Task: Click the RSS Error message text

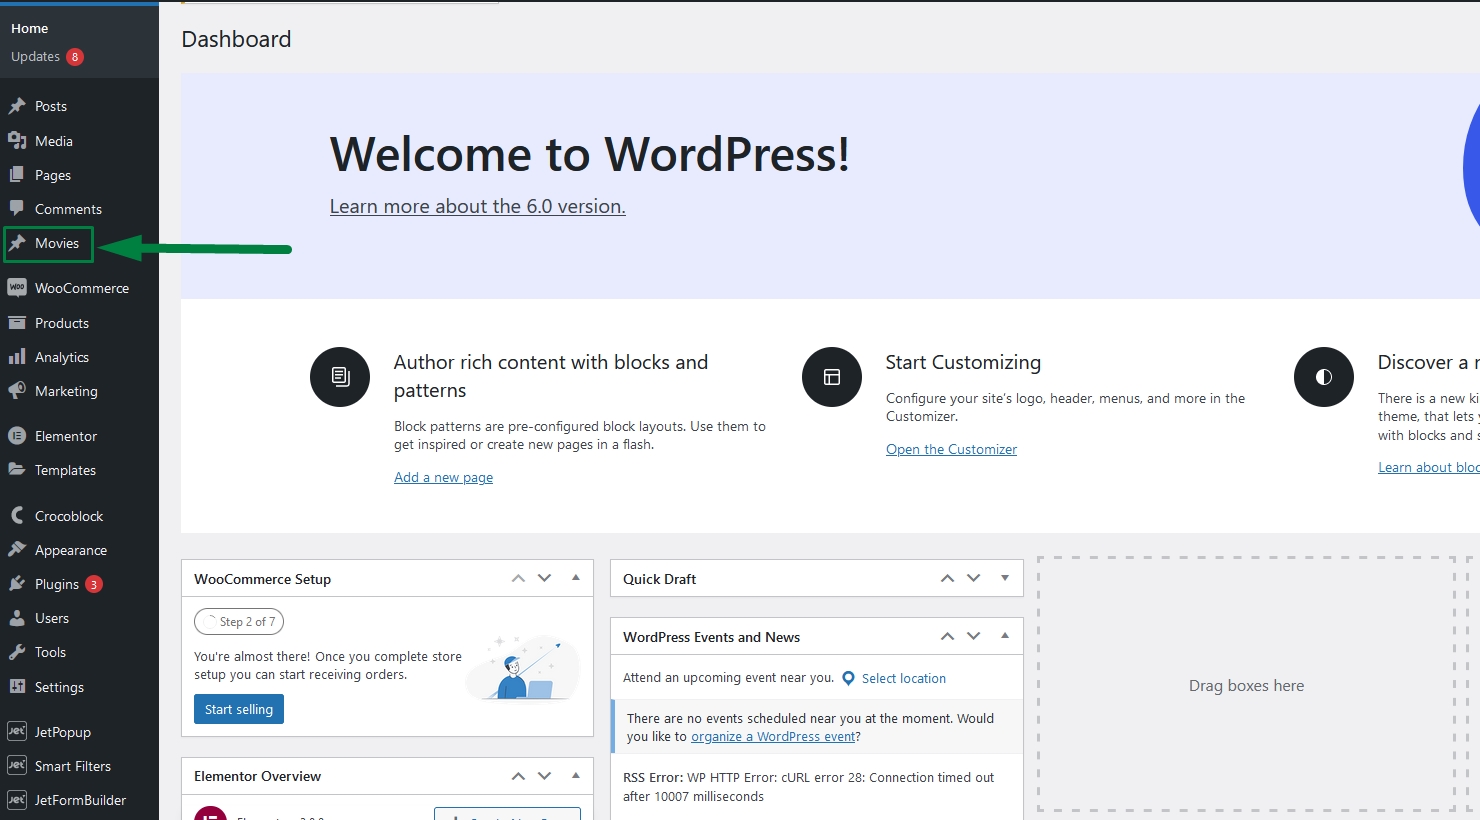Action: click(x=808, y=787)
